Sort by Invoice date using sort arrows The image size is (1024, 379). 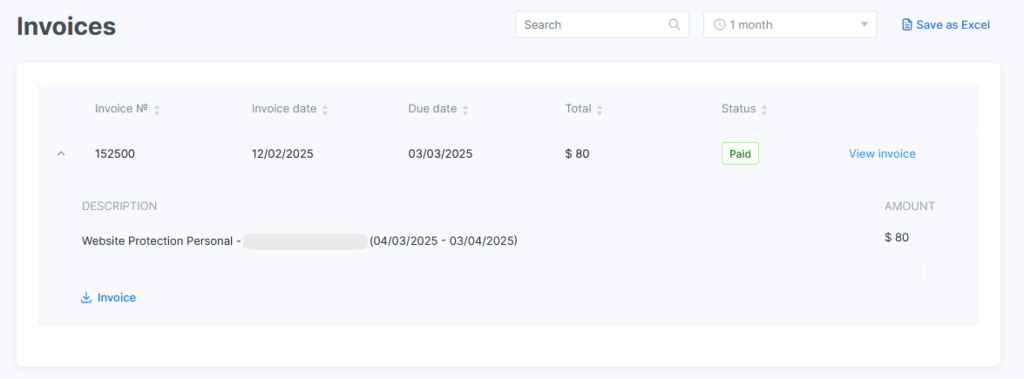[325, 110]
